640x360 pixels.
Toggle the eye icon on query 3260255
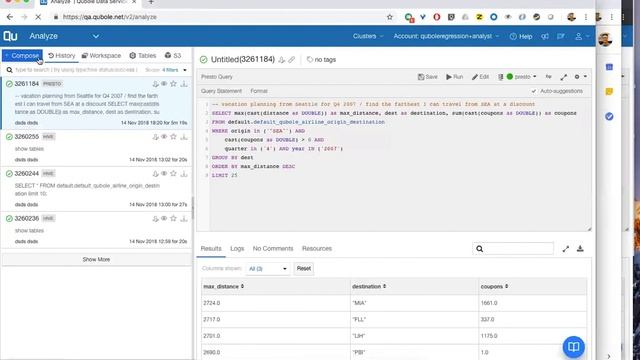(164, 137)
